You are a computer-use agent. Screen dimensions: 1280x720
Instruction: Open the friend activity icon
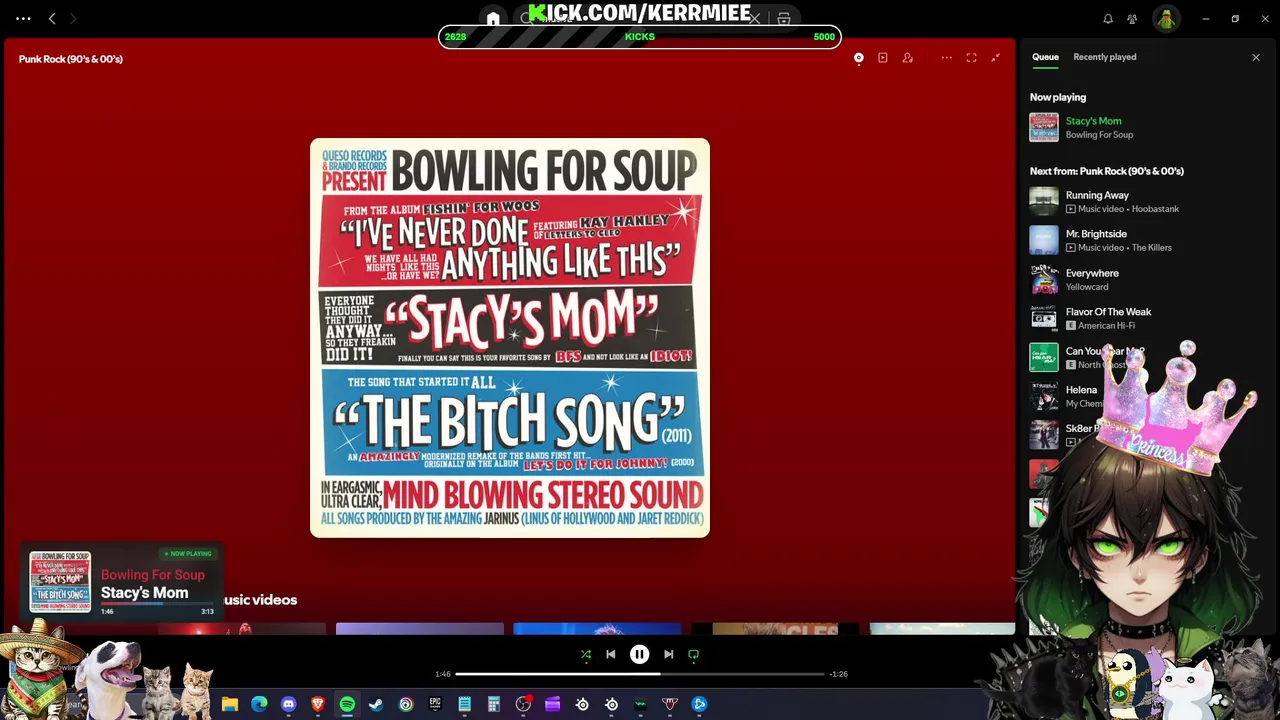[1132, 18]
